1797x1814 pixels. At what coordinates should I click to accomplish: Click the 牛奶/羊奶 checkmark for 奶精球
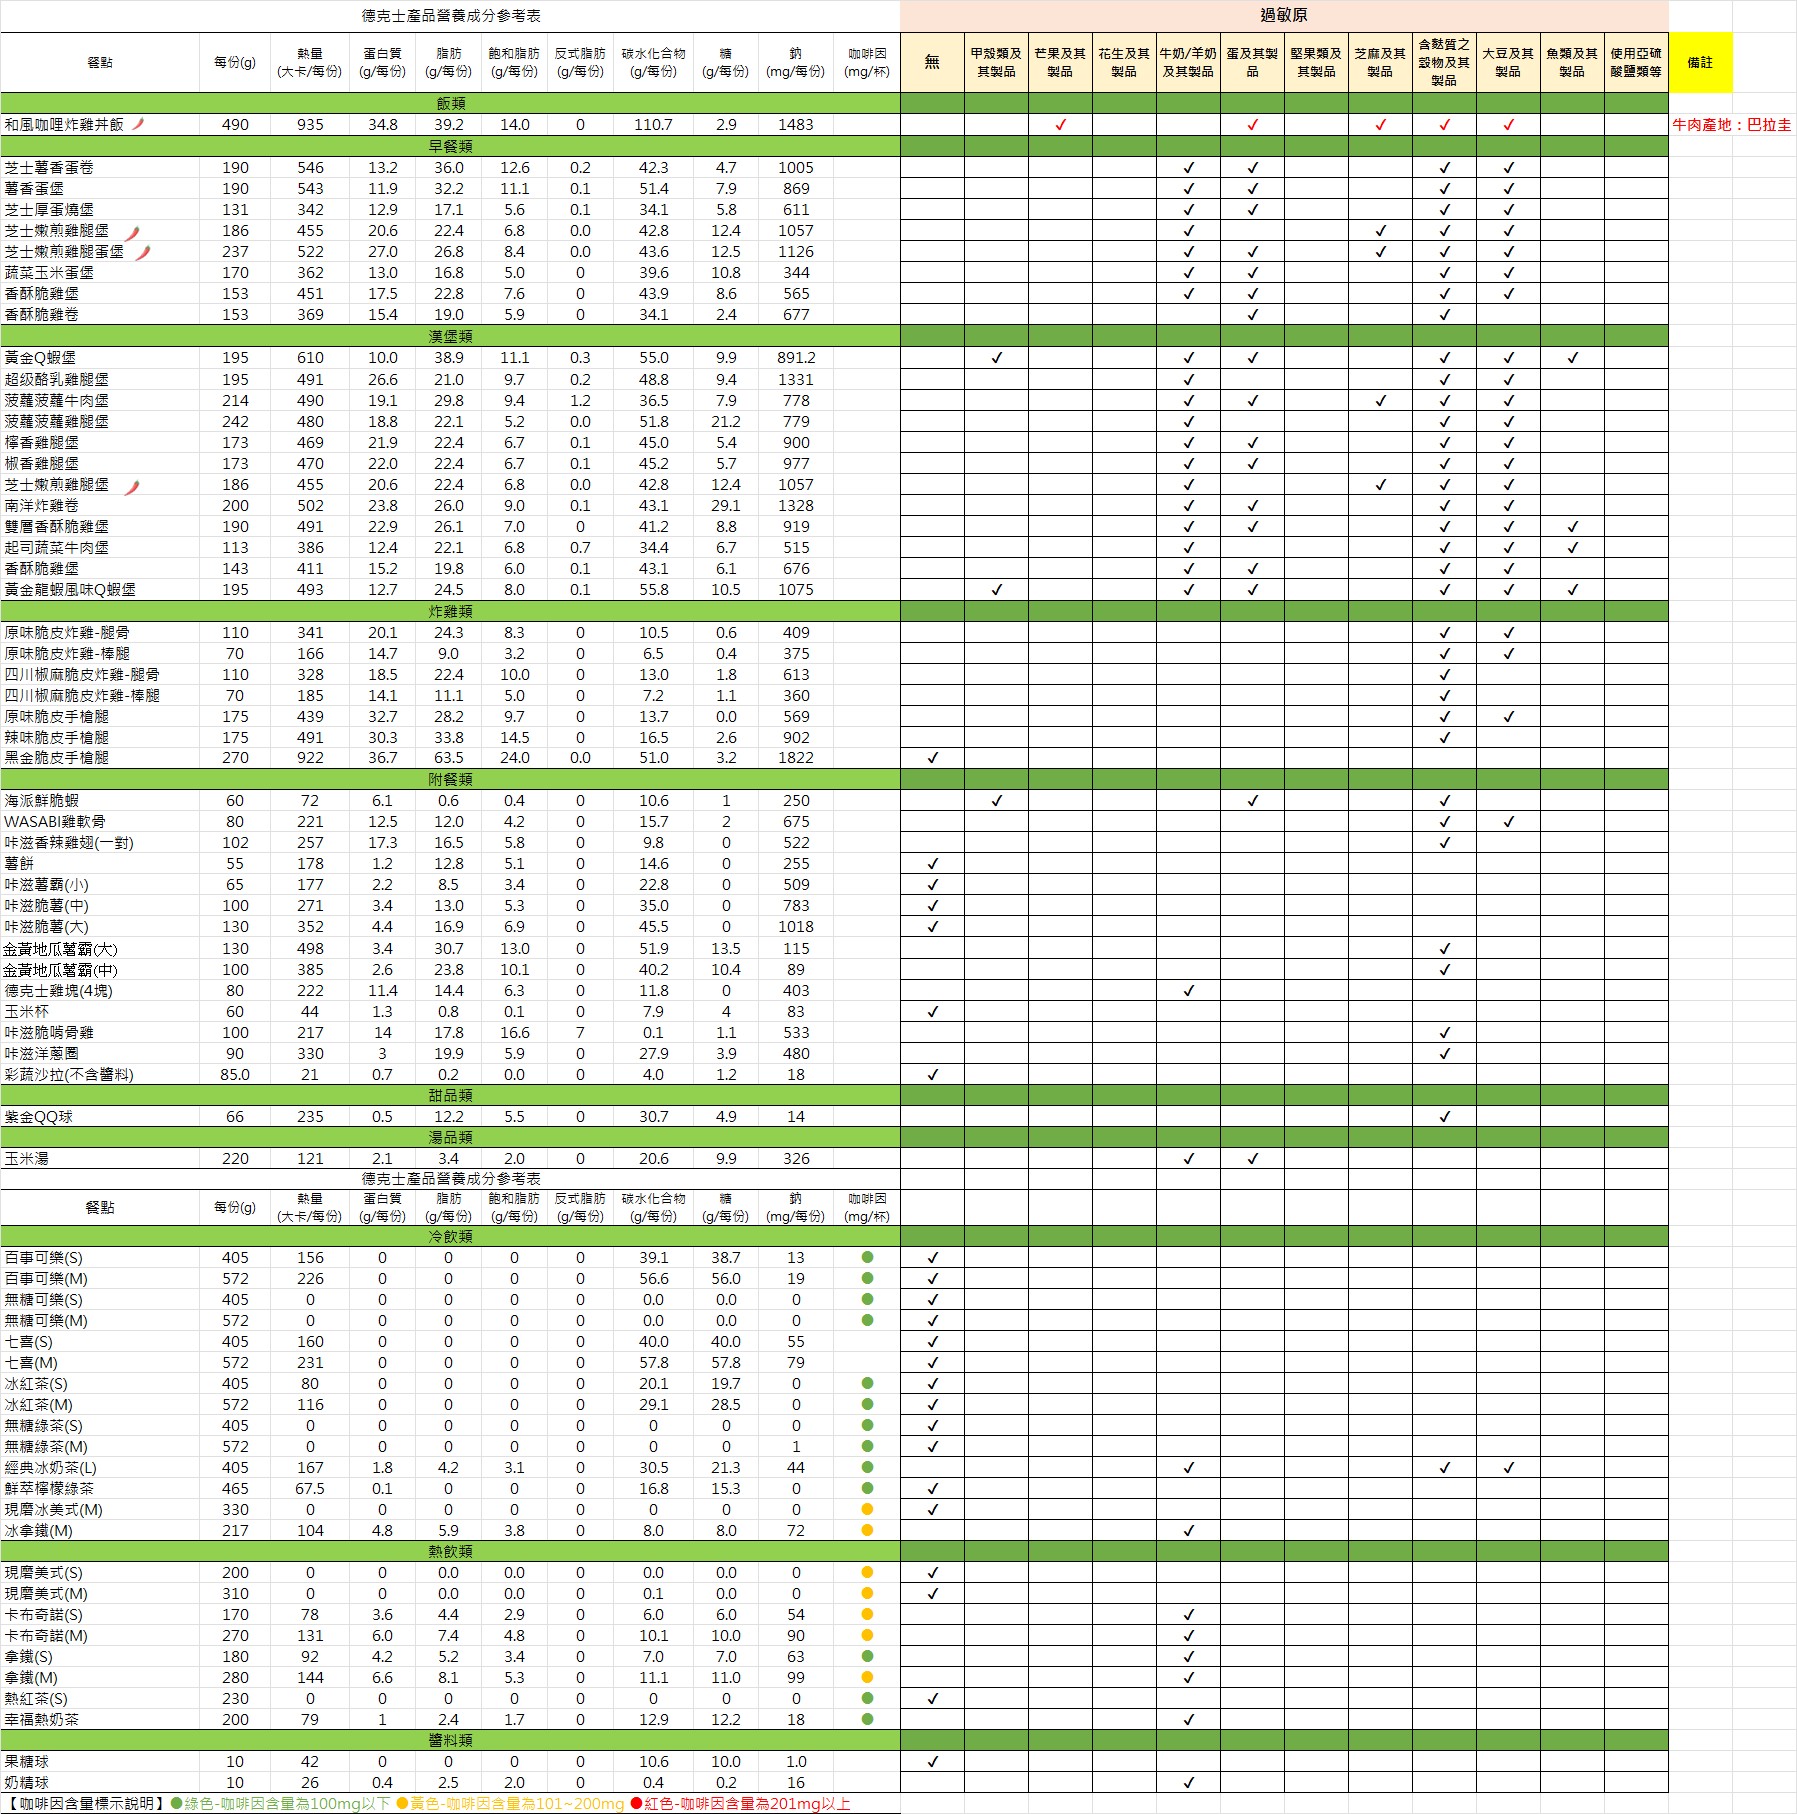[x=1188, y=1782]
